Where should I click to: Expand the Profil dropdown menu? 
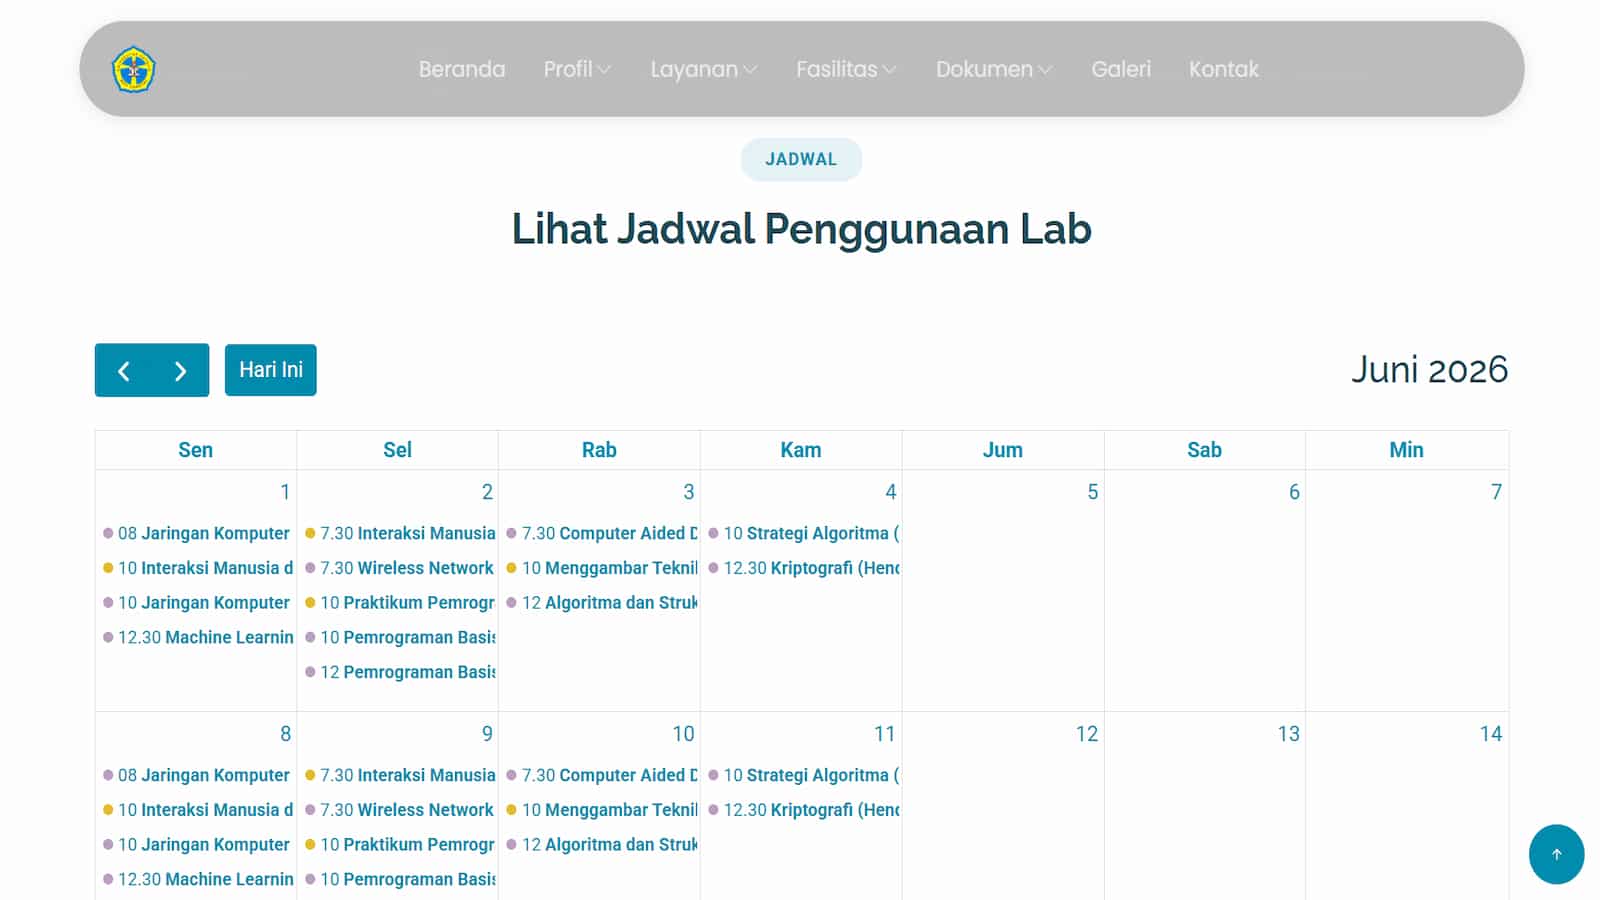pyautogui.click(x=577, y=69)
